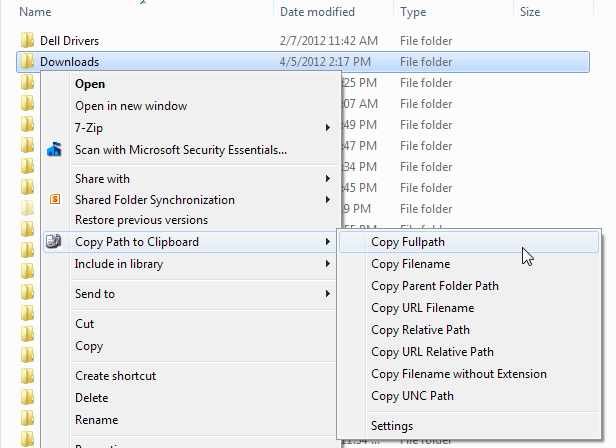Click File folder type in Dell Drivers row
The height and width of the screenshot is (448, 616).
click(x=426, y=40)
